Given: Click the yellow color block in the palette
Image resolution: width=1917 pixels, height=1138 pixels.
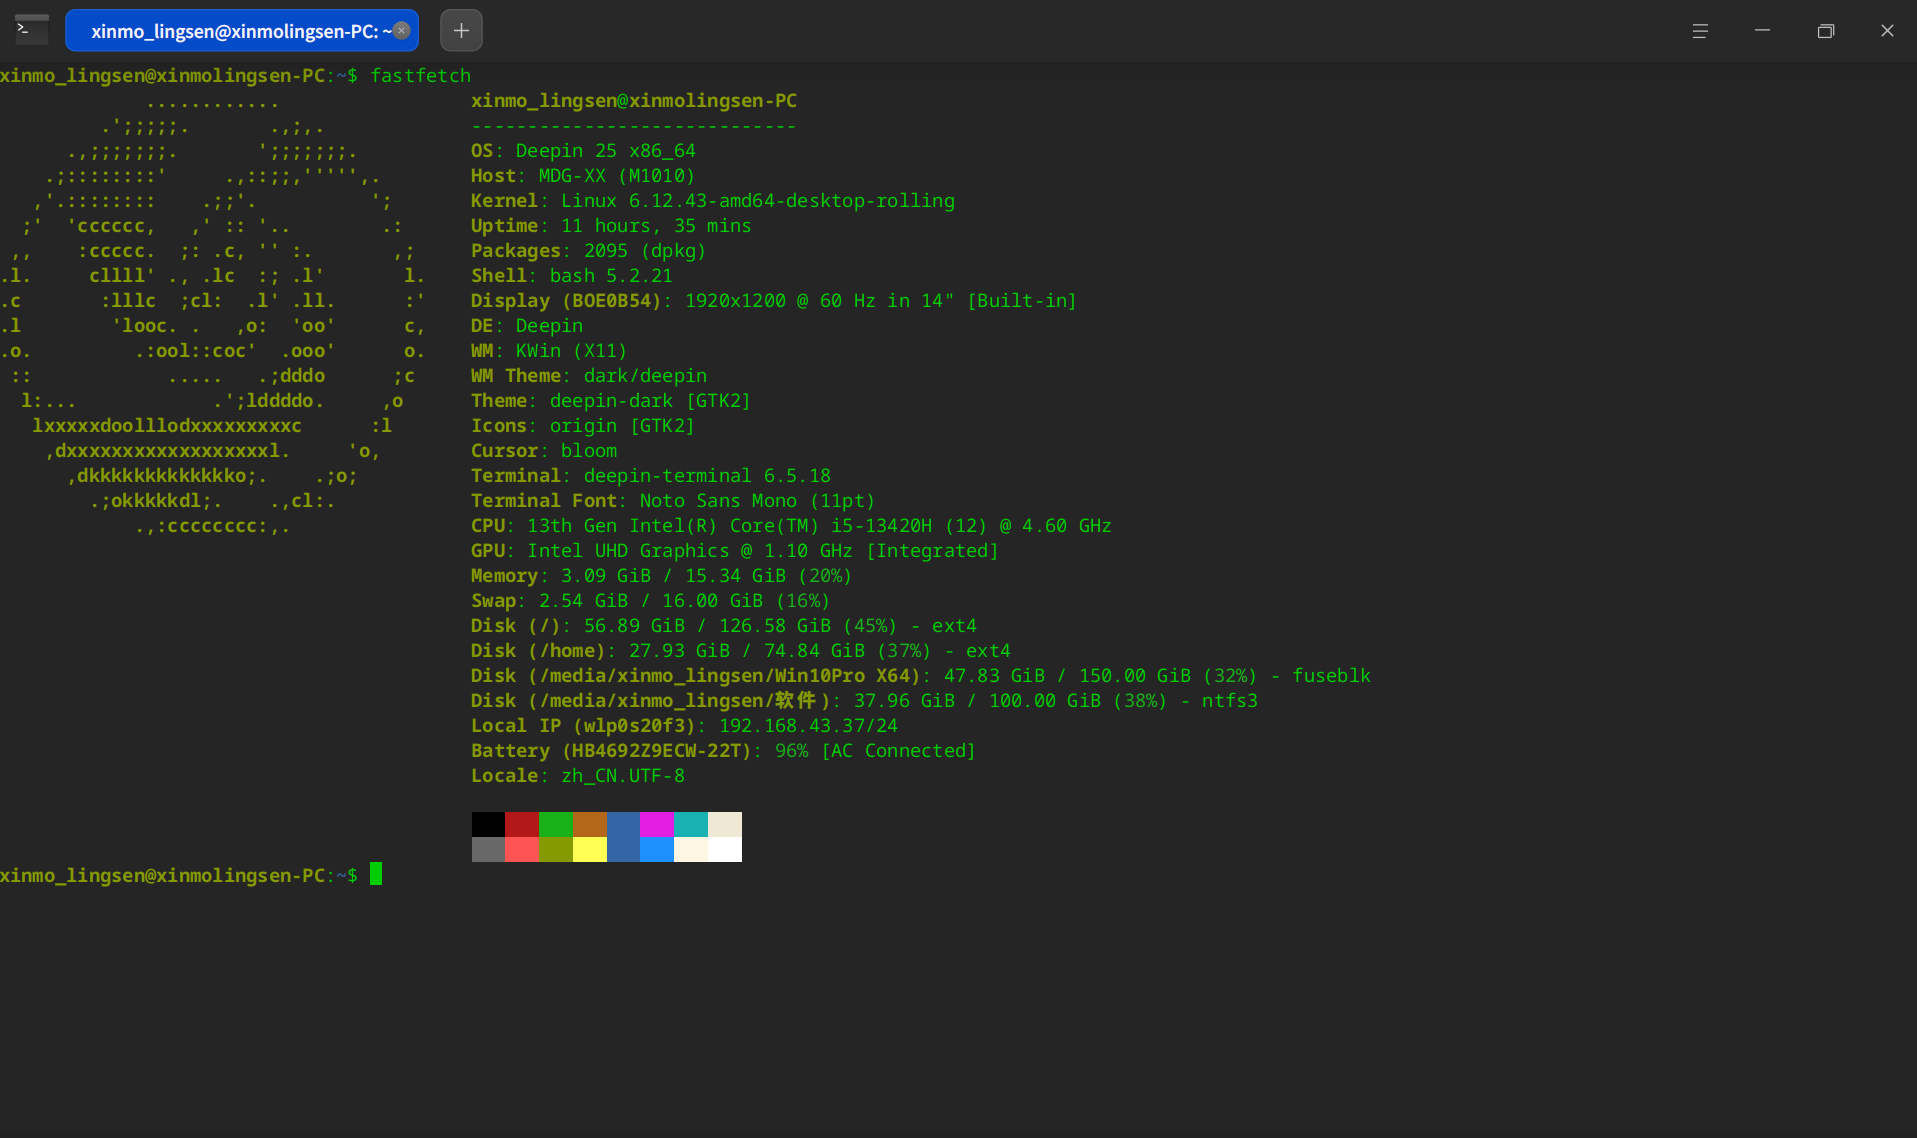Looking at the screenshot, I should [x=590, y=849].
